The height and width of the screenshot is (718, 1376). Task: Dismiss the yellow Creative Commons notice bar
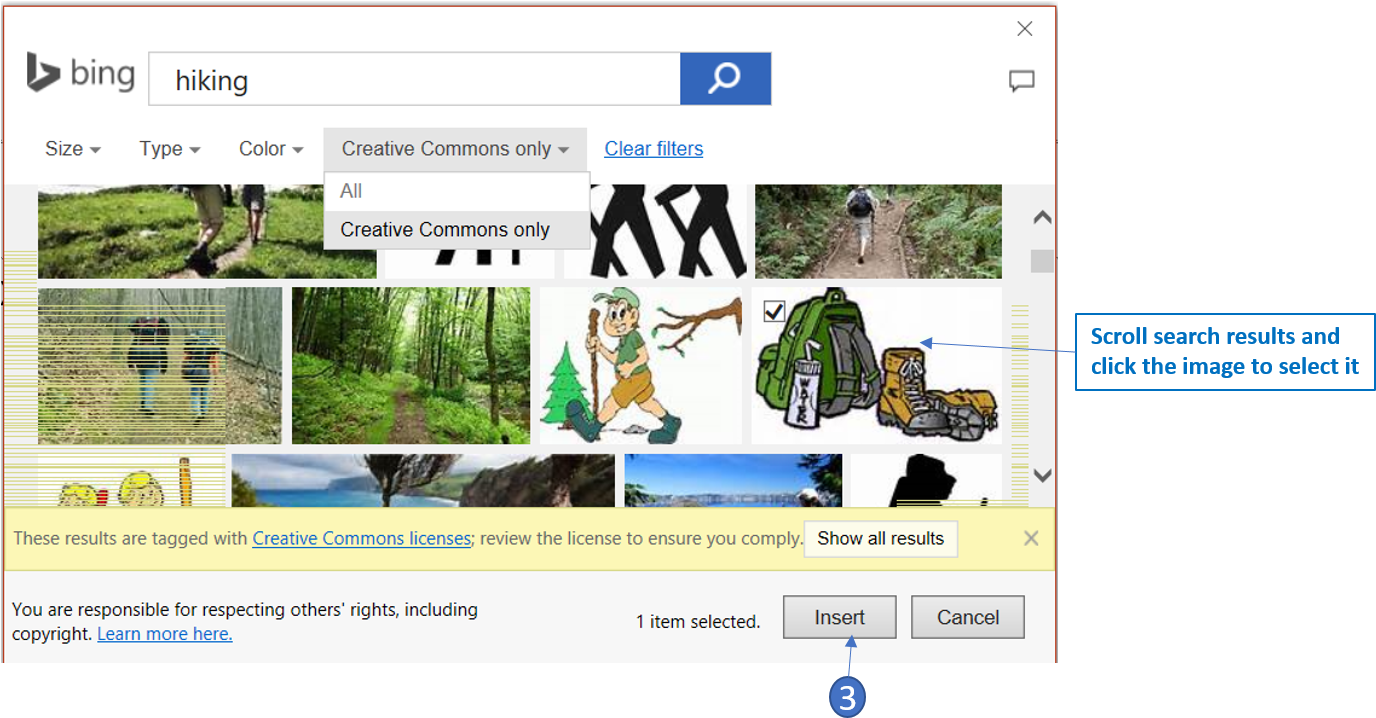[x=1031, y=538]
